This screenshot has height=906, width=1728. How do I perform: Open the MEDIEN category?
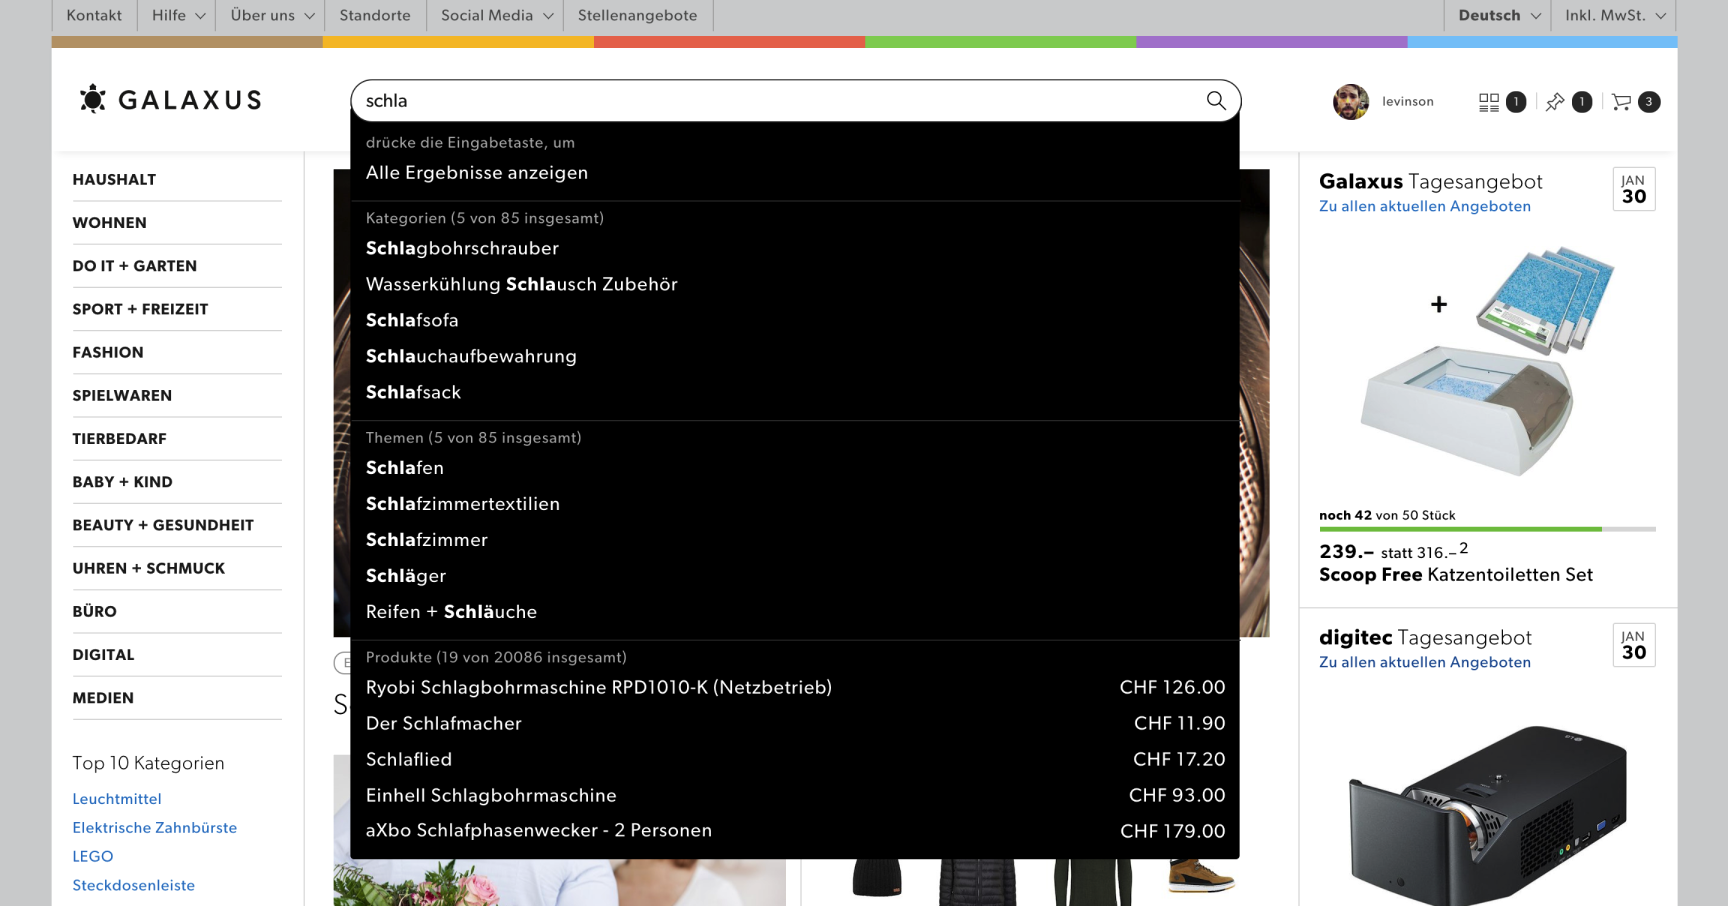click(103, 698)
